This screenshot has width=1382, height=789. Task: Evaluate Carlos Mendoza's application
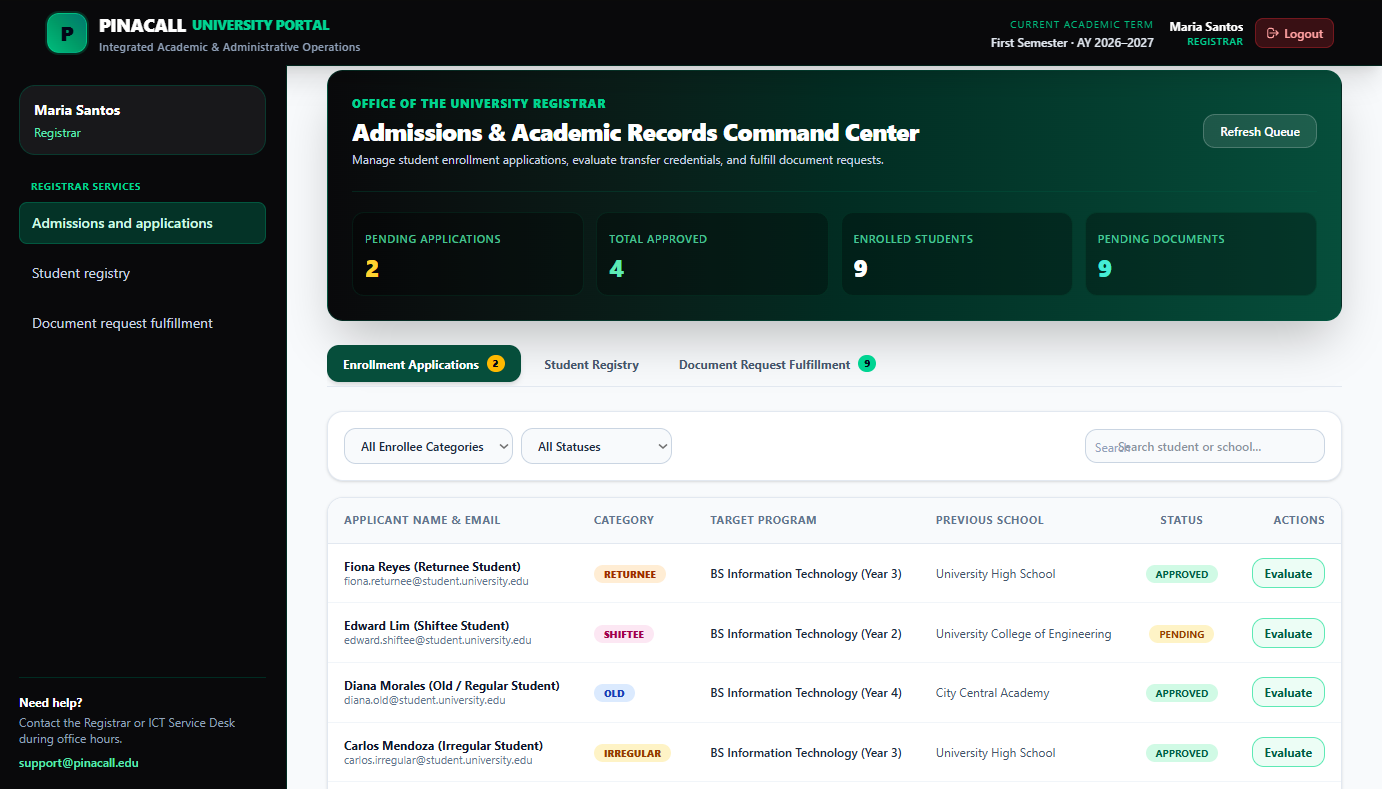[1288, 752]
